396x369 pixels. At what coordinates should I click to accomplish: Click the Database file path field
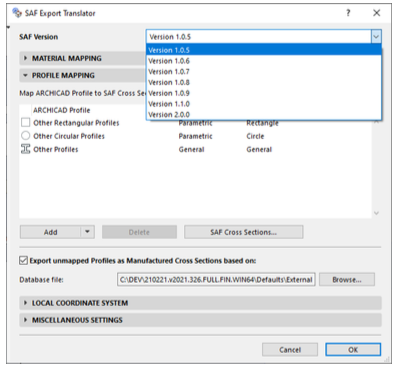(x=216, y=279)
